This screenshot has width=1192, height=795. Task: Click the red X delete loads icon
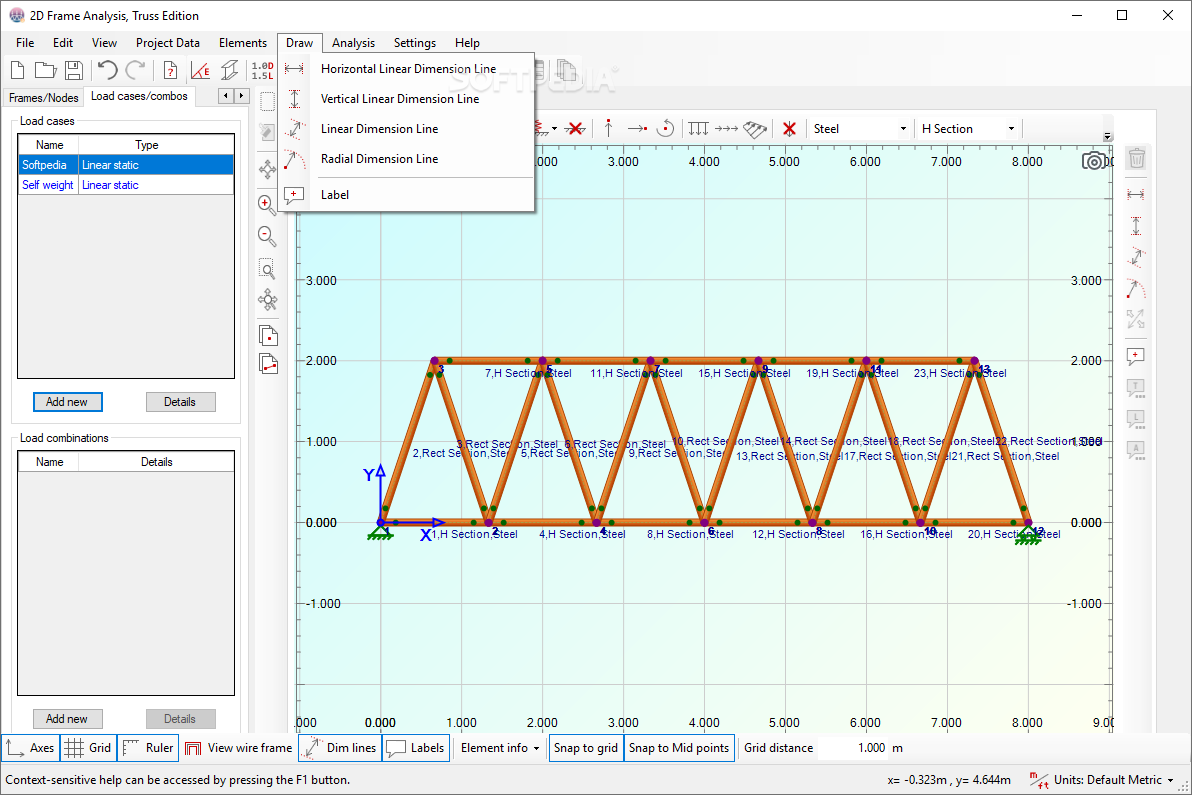tap(789, 128)
